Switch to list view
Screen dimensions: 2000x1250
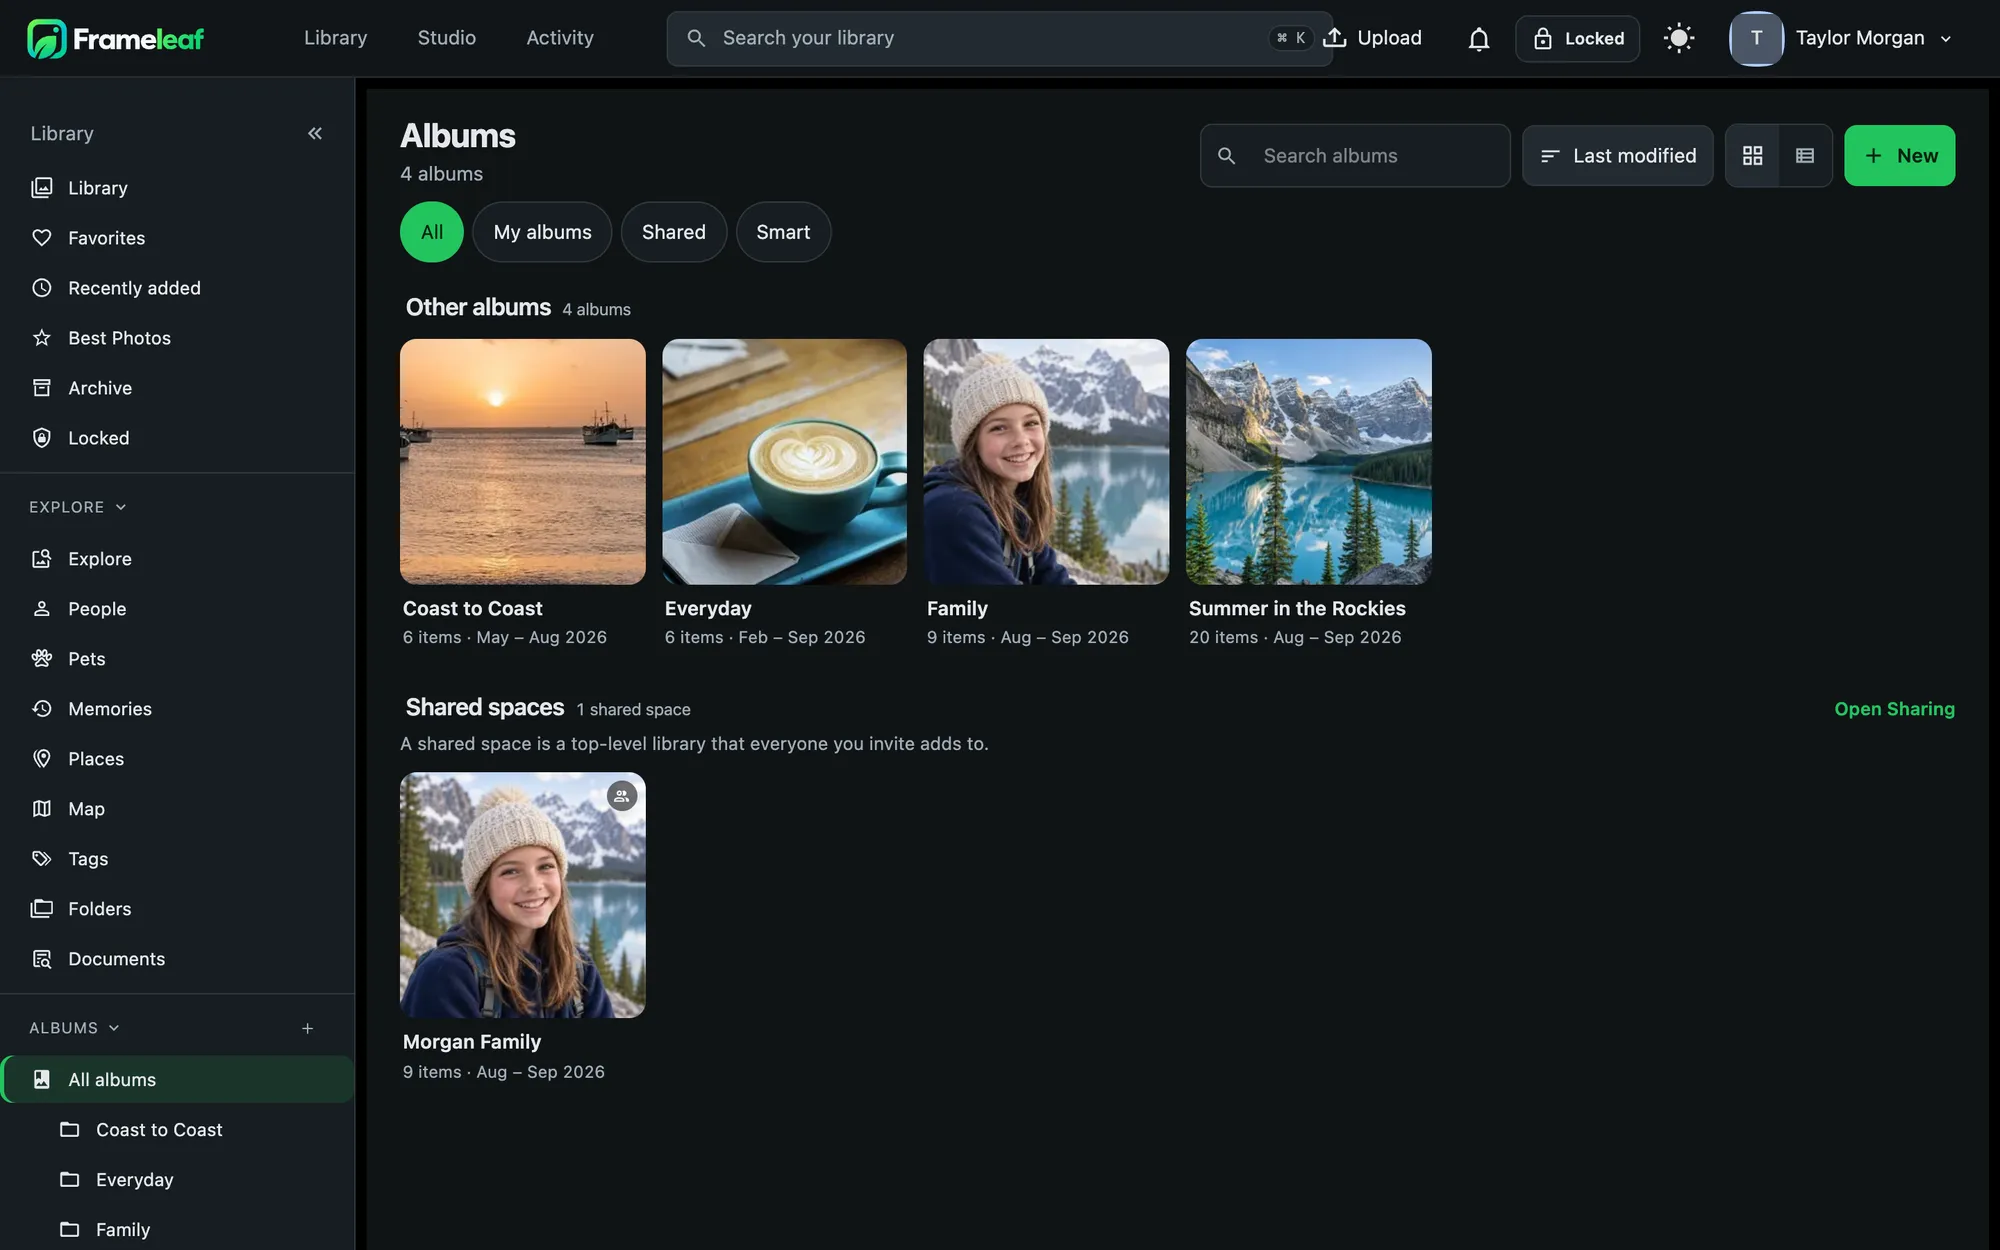[x=1805, y=156]
